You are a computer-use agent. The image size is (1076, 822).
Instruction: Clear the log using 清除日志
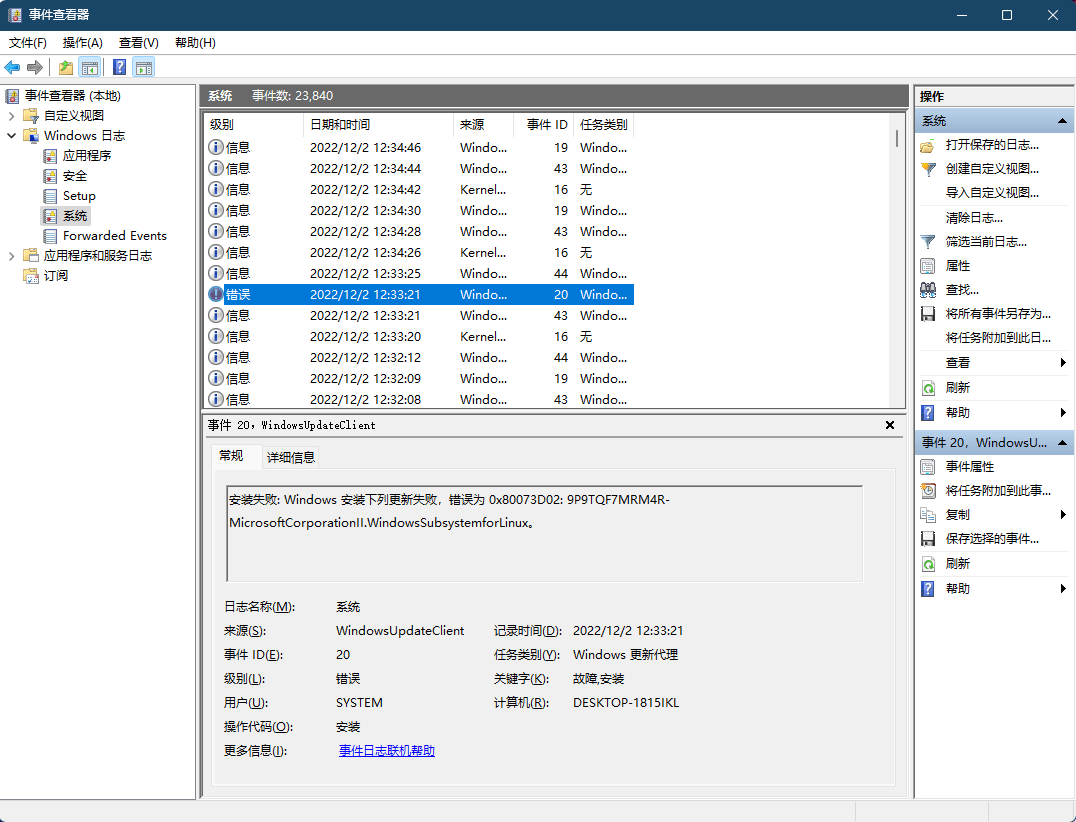[966, 217]
